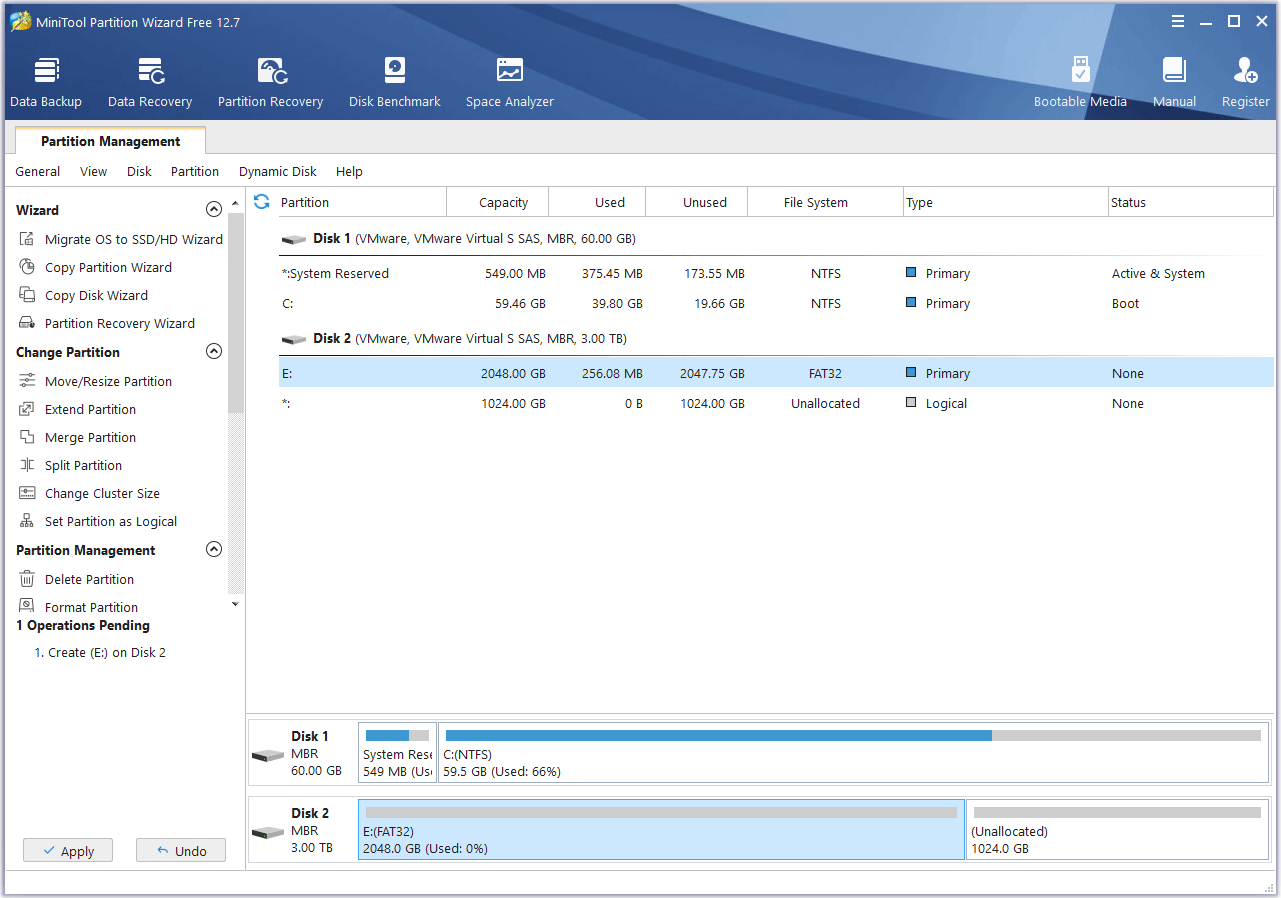Click the Format Partition icon
1281x898 pixels.
point(27,607)
